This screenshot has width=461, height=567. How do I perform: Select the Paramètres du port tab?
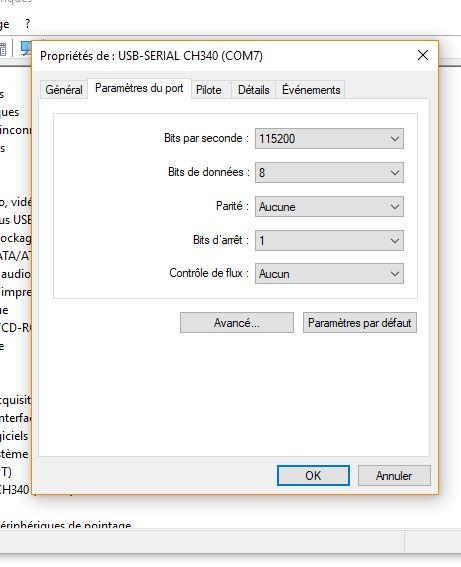[x=139, y=88]
